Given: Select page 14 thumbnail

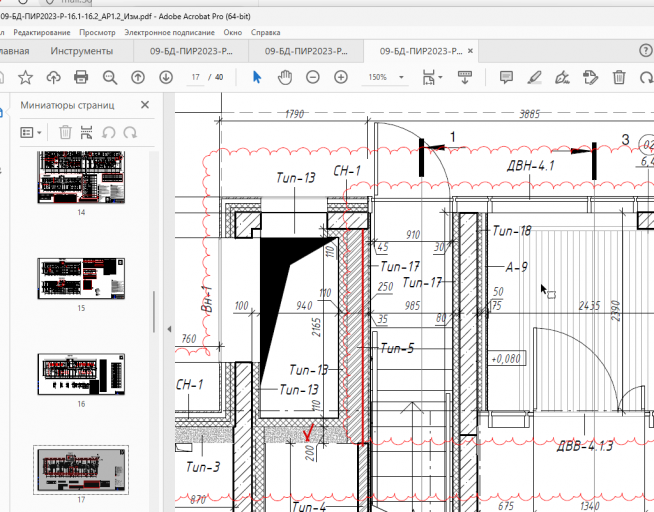Looking at the screenshot, I should 81,177.
